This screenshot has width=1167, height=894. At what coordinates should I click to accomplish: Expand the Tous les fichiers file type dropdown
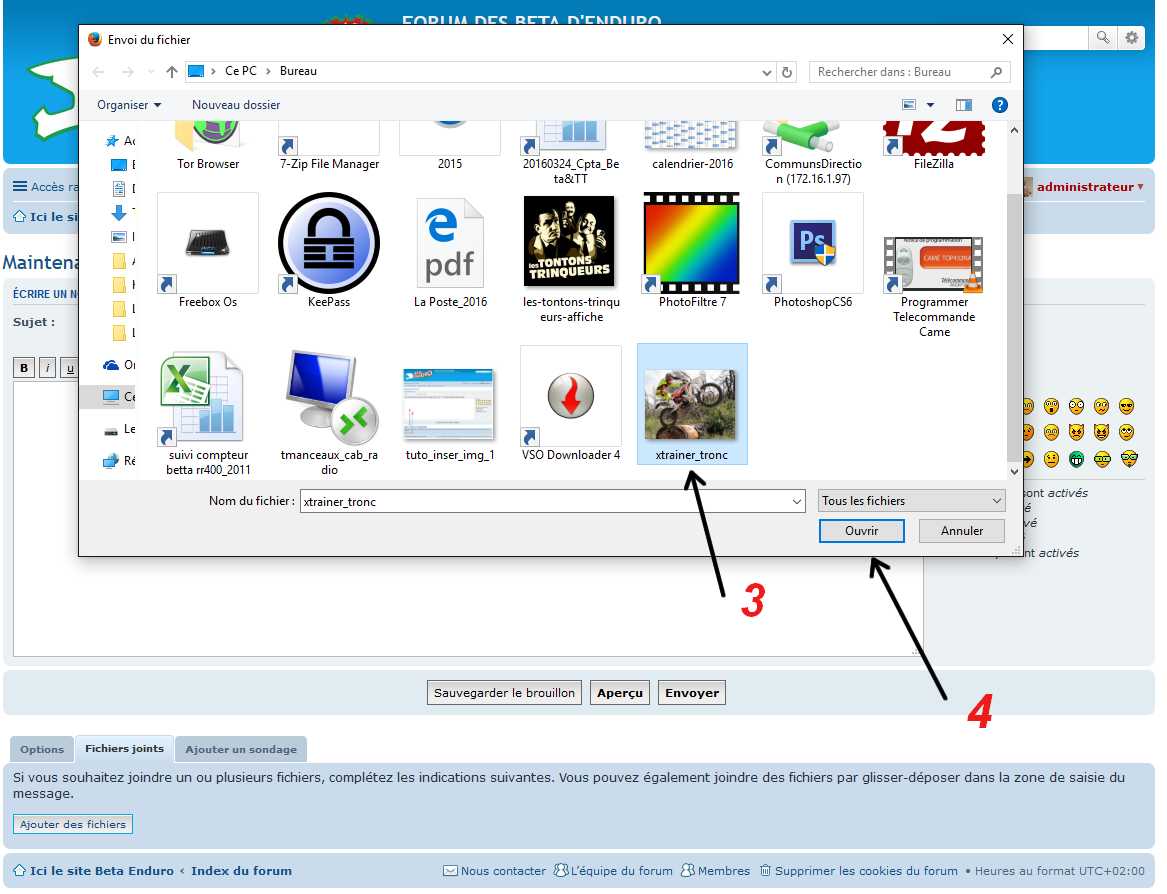(911, 501)
